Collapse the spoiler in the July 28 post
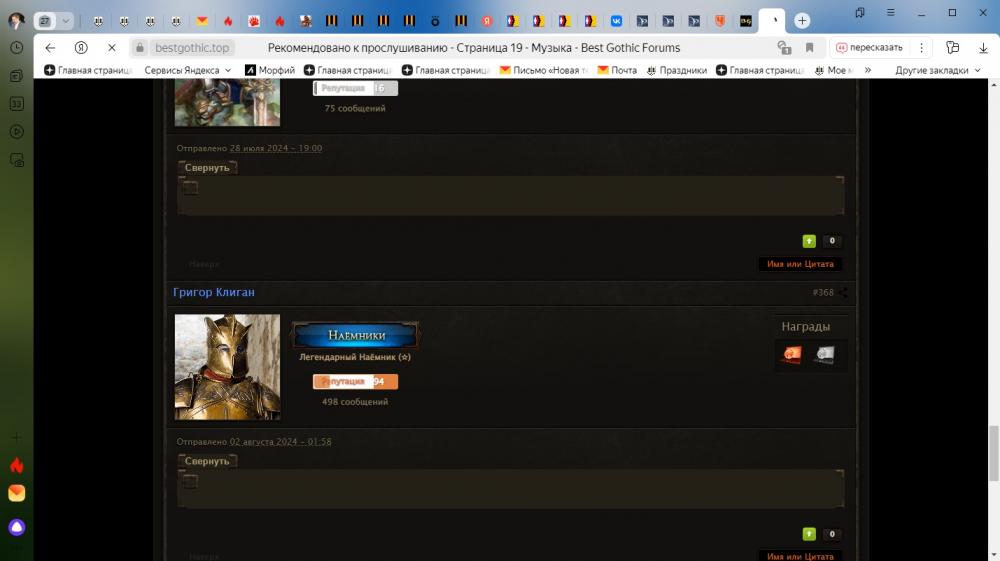The width and height of the screenshot is (1000, 561). (x=207, y=168)
